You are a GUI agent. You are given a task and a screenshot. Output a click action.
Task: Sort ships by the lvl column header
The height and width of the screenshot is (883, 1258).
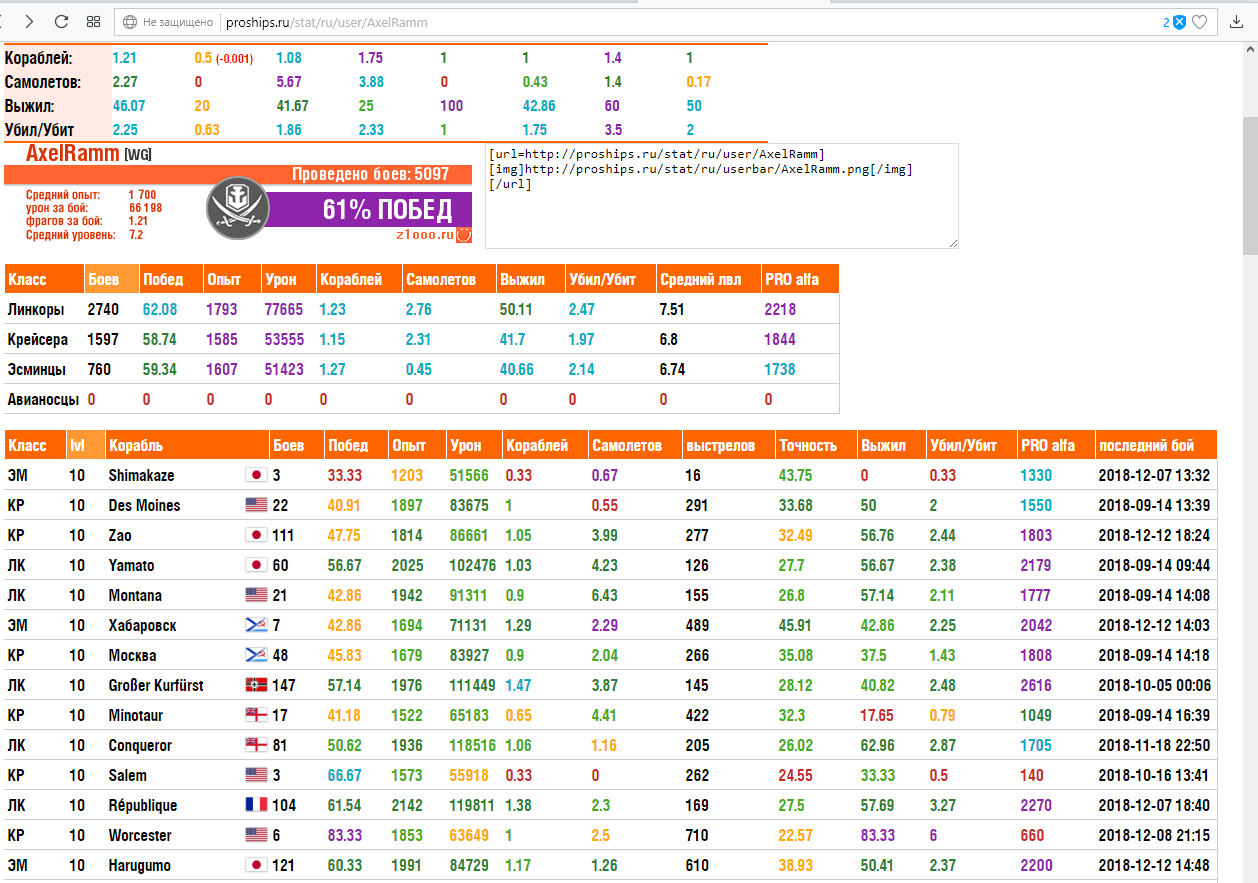click(x=85, y=445)
